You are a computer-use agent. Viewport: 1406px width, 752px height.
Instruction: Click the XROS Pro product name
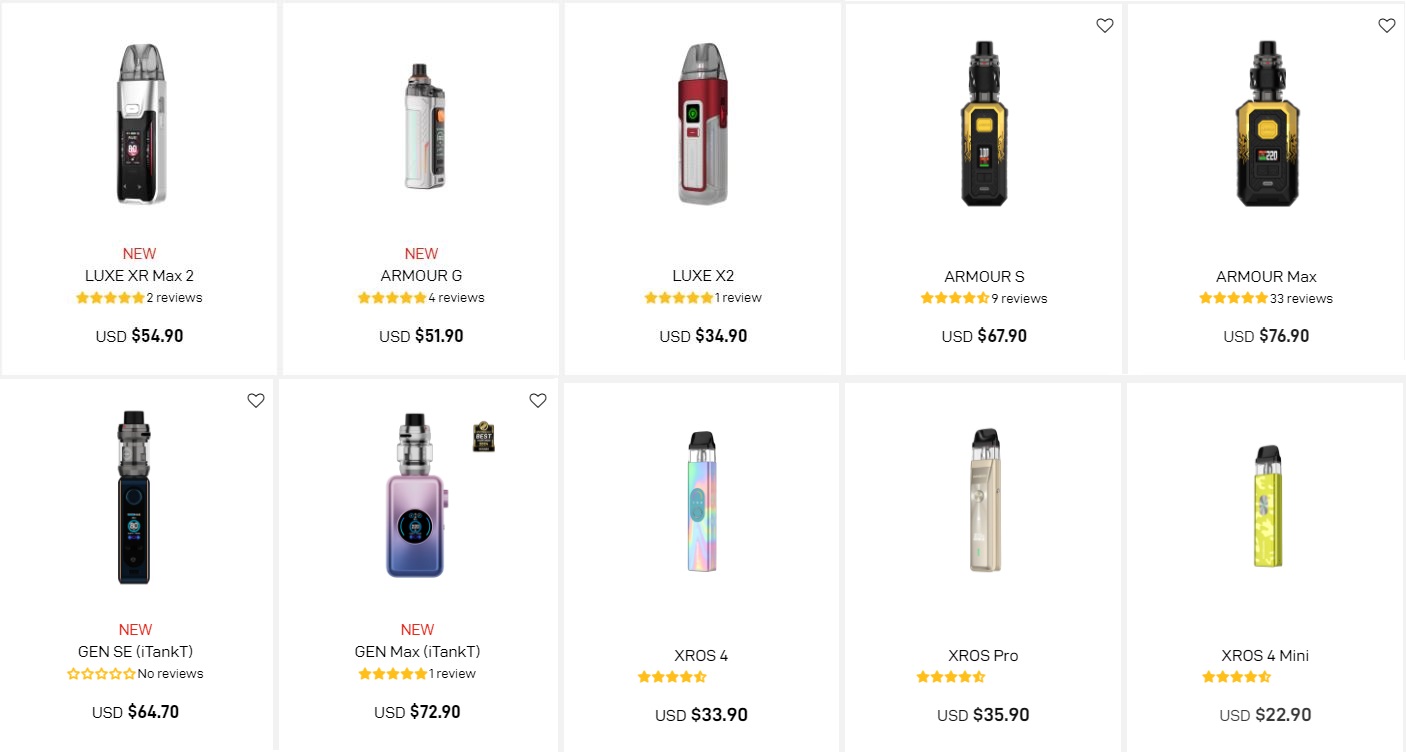pos(983,656)
